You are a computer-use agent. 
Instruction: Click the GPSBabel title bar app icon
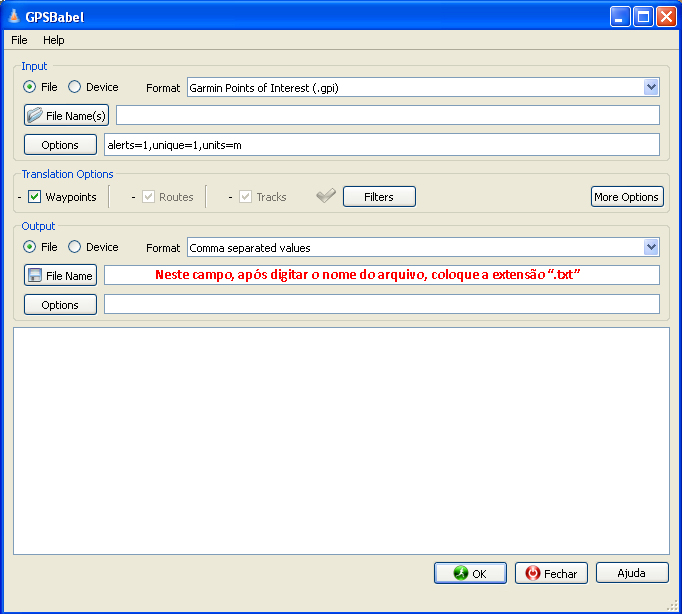[14, 16]
